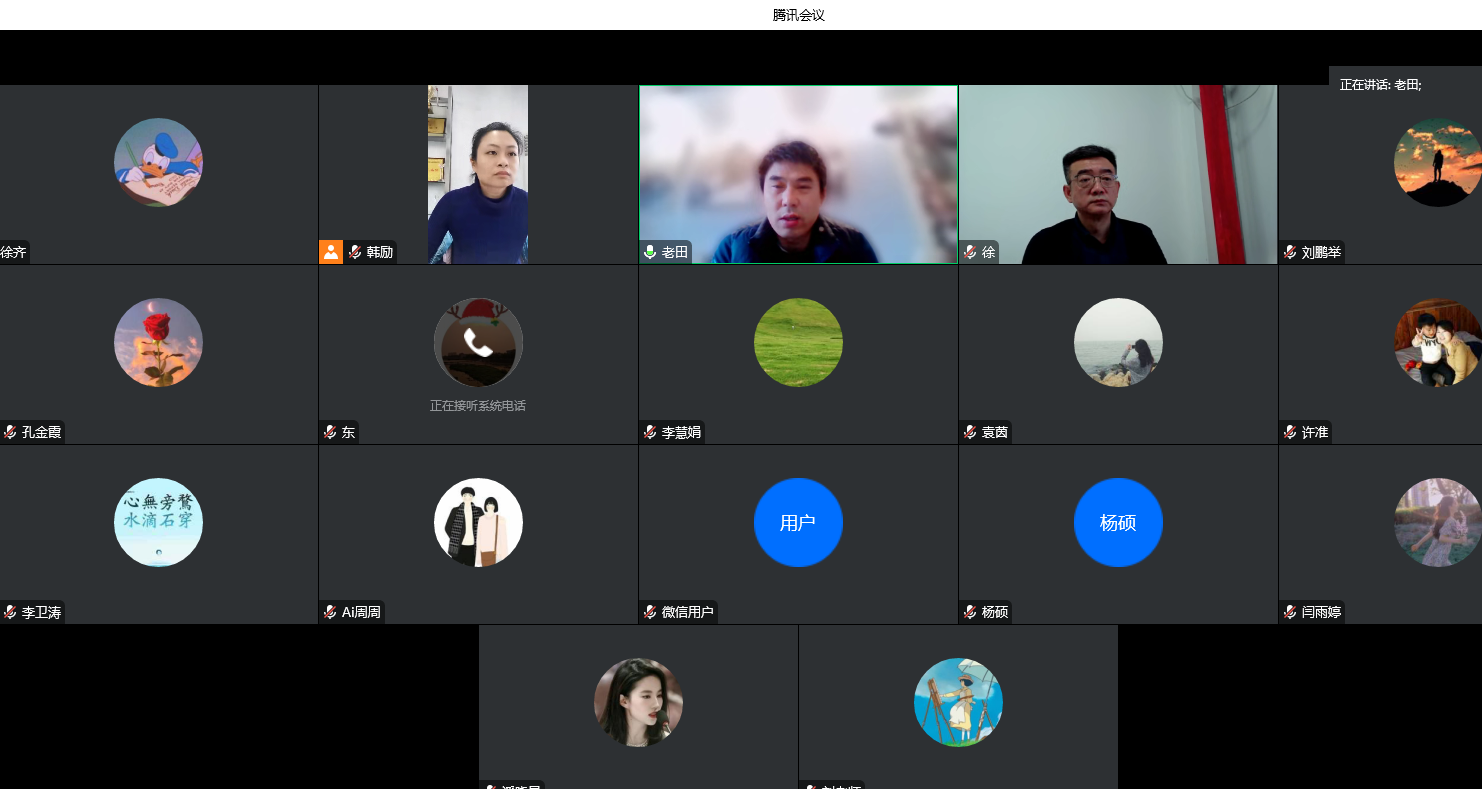Click the 闫雨婷 name label
This screenshot has height=789, width=1482.
point(1321,612)
